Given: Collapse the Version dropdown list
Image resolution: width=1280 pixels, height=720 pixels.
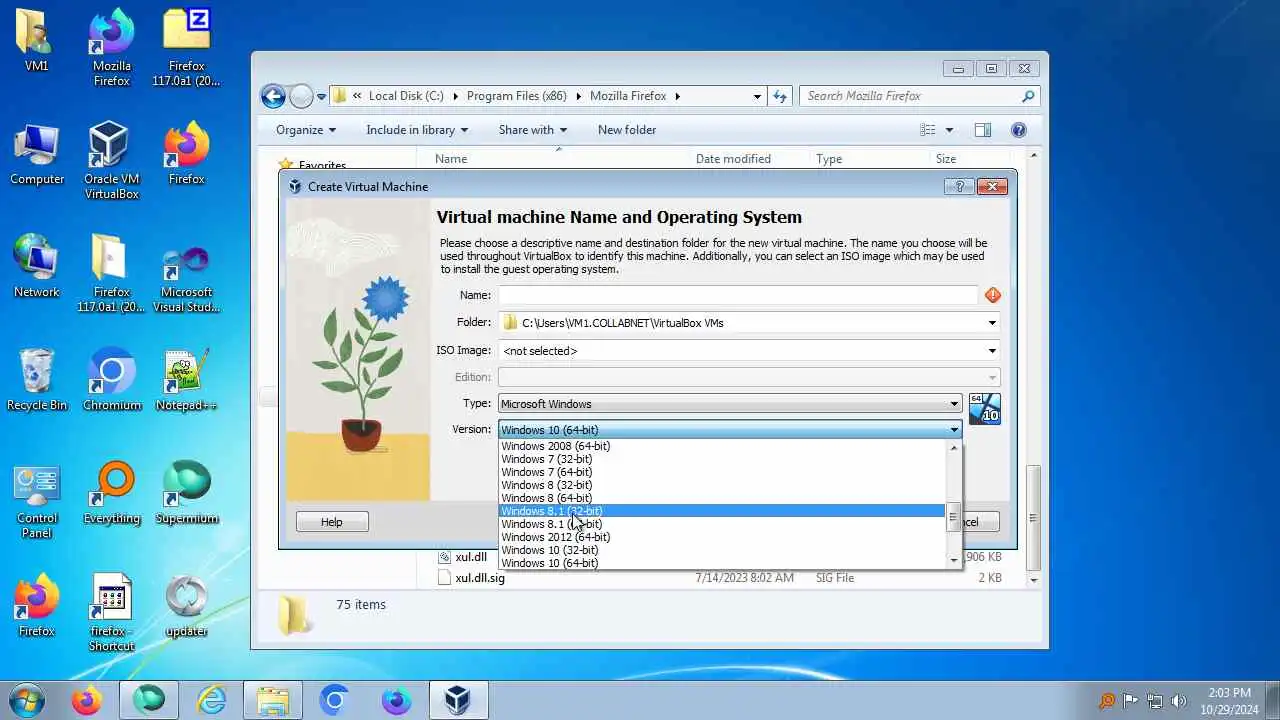Looking at the screenshot, I should [x=954, y=430].
